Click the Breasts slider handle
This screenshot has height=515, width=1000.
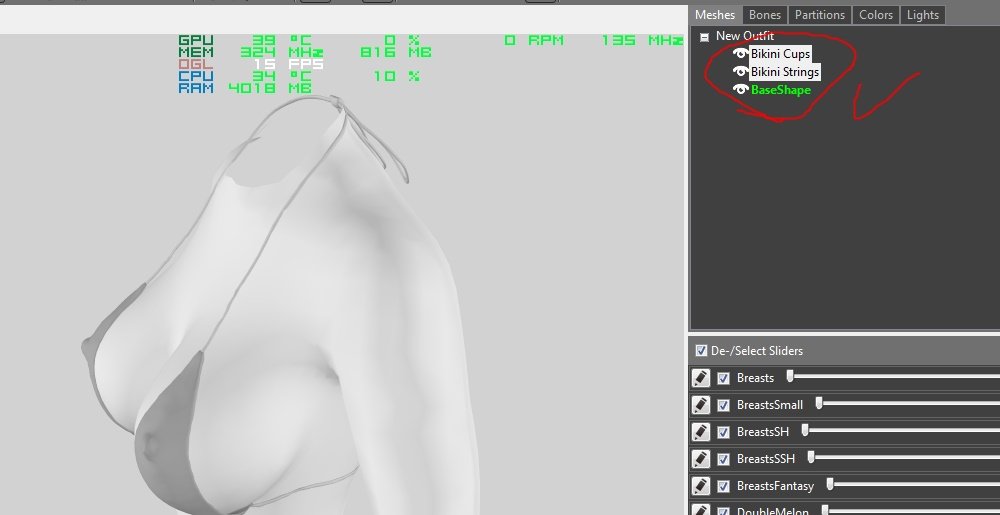(x=790, y=376)
